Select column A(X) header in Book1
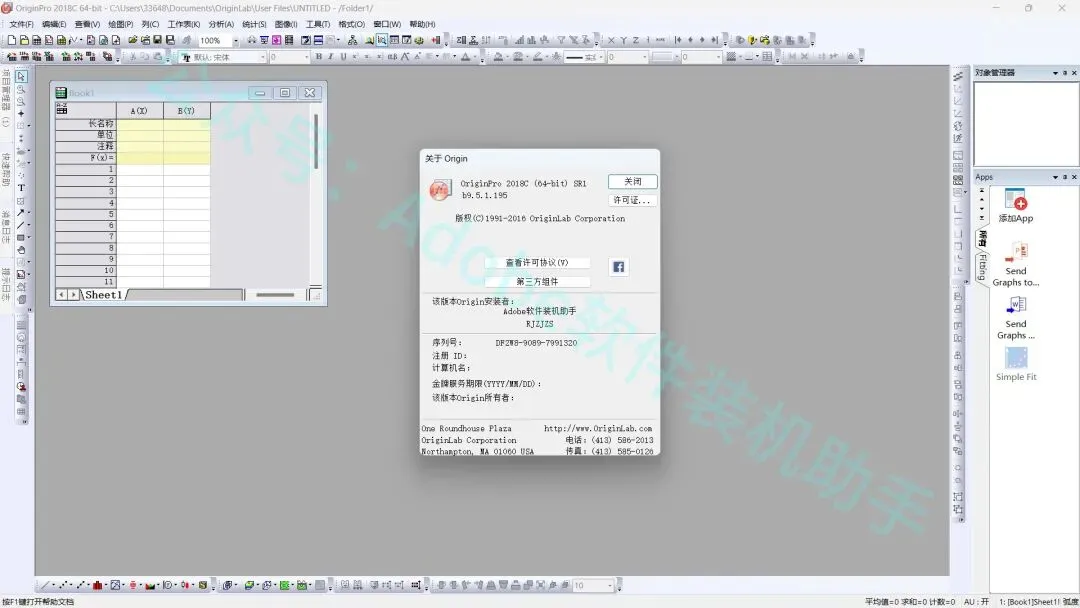 [x=139, y=110]
